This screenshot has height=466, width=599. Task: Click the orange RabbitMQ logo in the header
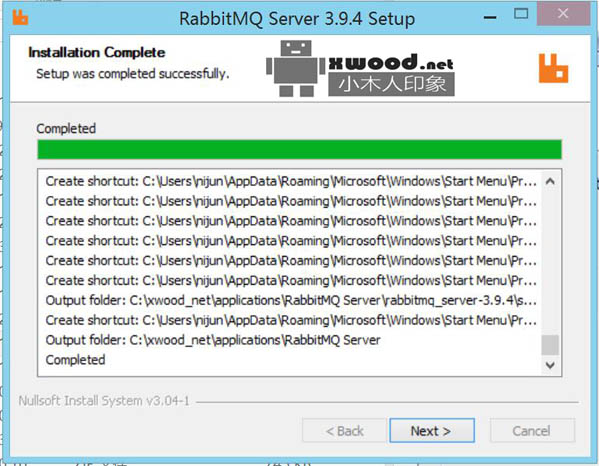coord(553,68)
